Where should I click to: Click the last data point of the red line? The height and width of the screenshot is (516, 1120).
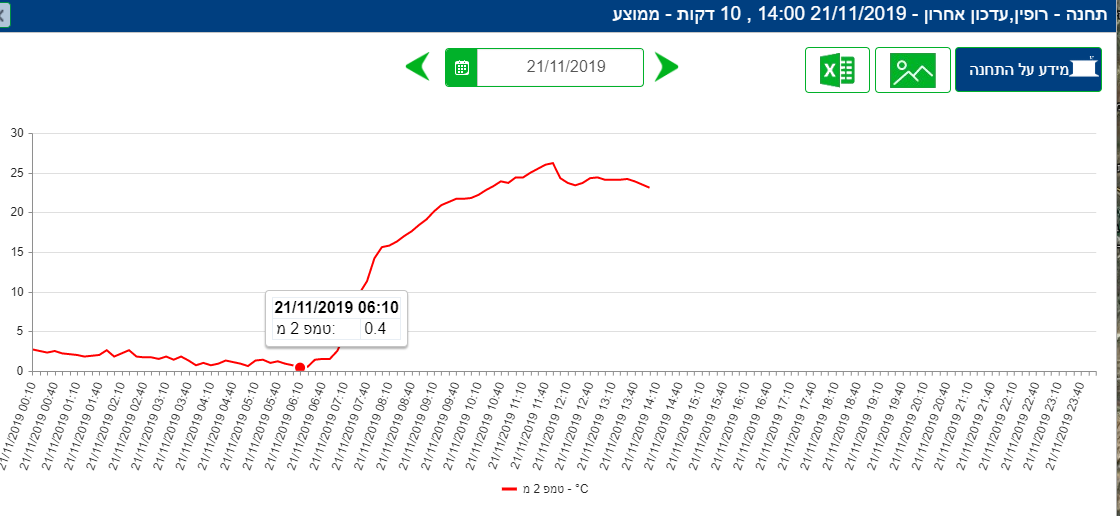click(649, 187)
